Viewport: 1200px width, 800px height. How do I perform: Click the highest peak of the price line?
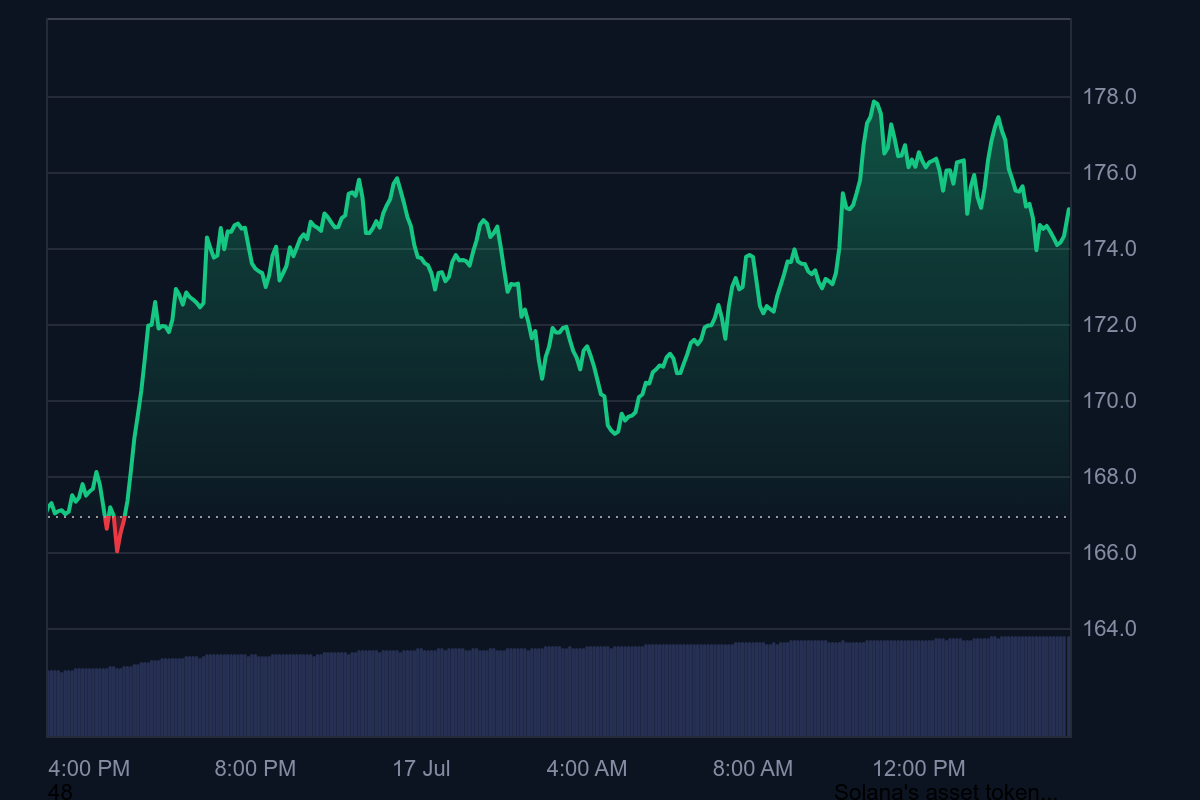tap(874, 101)
